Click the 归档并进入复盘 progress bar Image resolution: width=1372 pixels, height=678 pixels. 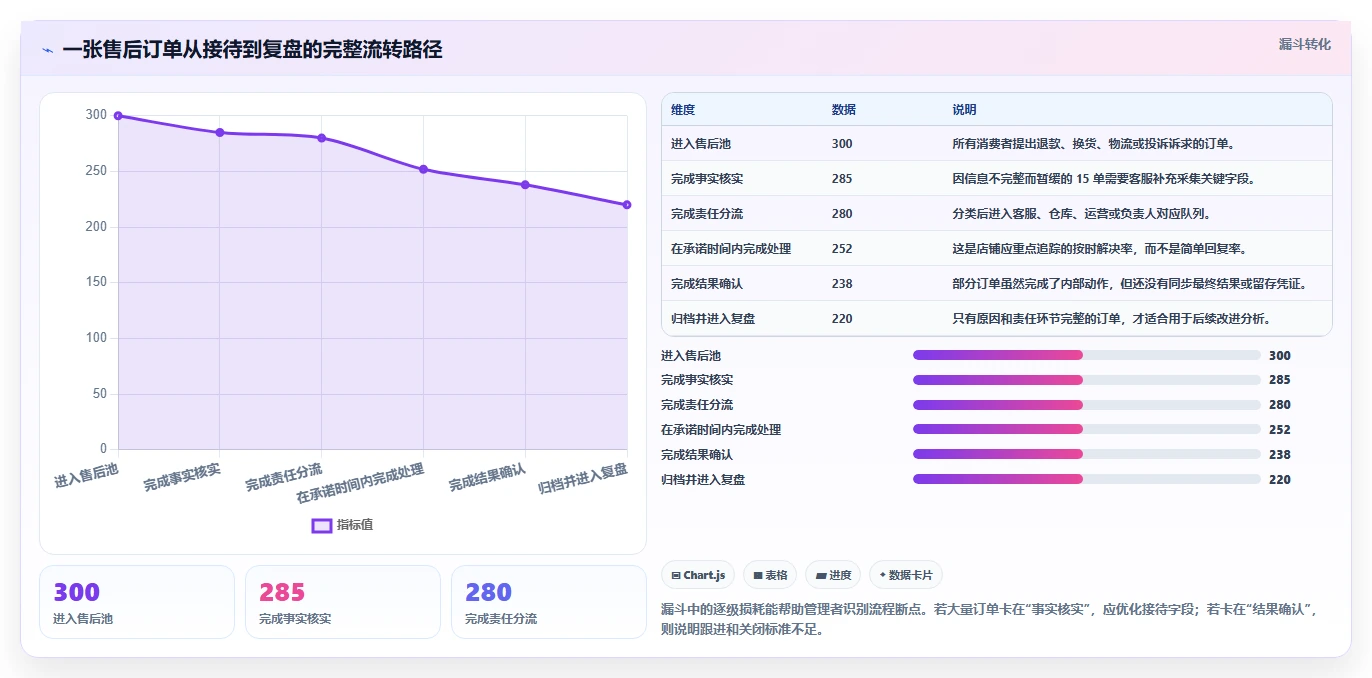click(x=1087, y=479)
